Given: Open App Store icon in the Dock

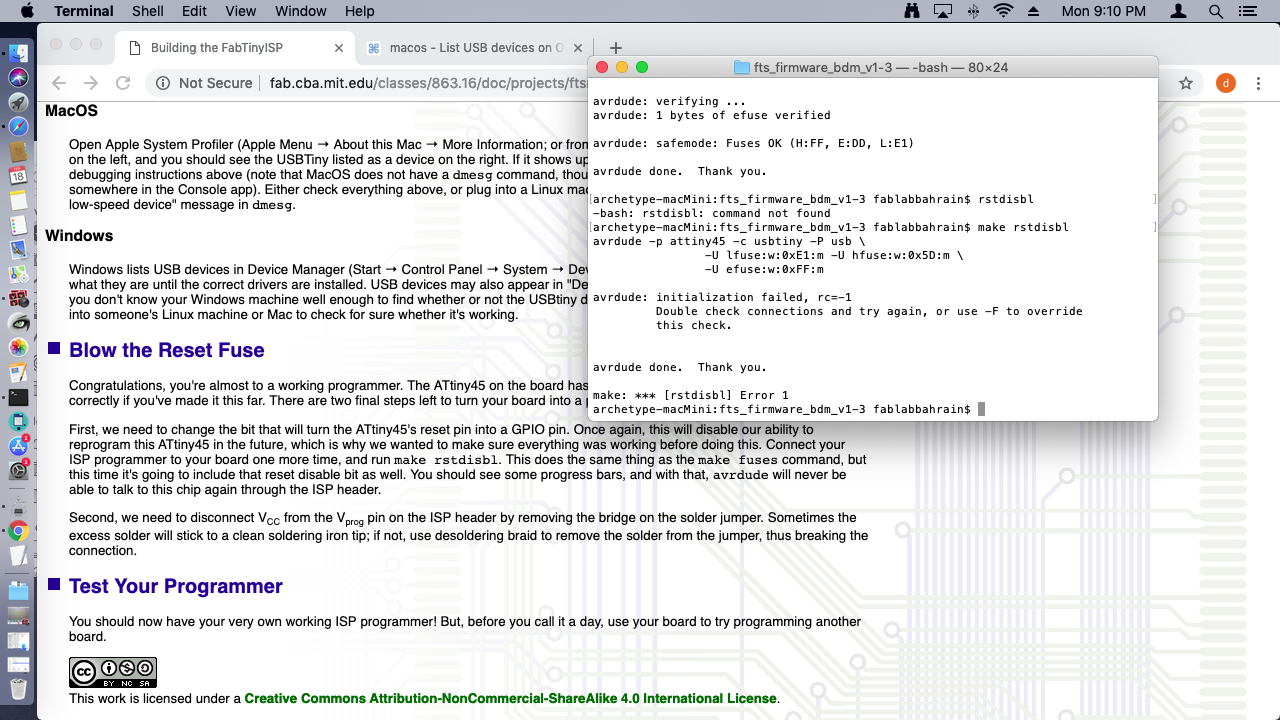Looking at the screenshot, I should point(18,446).
